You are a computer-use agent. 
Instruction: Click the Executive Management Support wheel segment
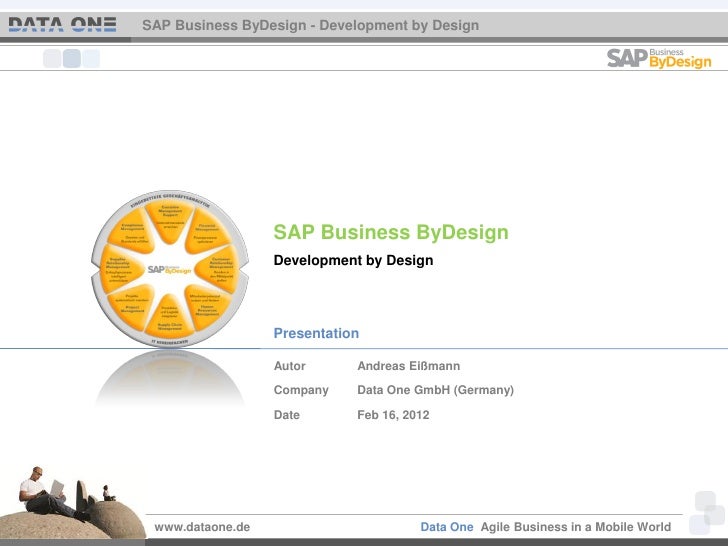[170, 212]
